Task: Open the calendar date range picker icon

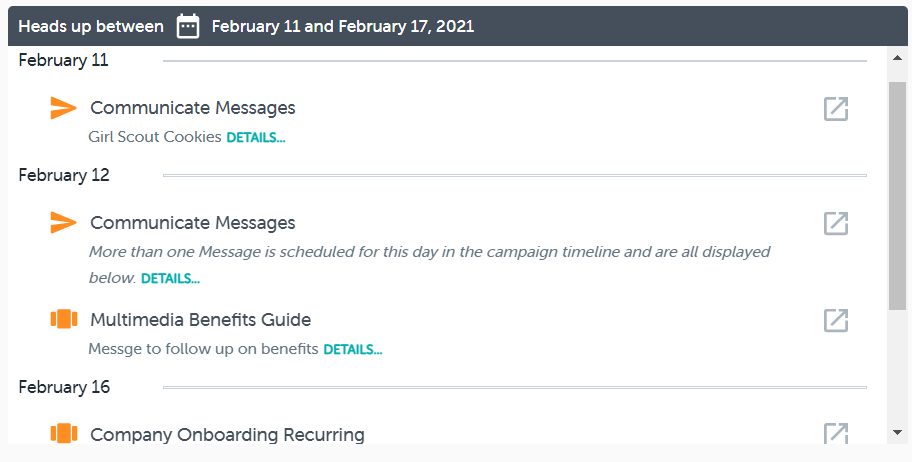Action: click(188, 26)
